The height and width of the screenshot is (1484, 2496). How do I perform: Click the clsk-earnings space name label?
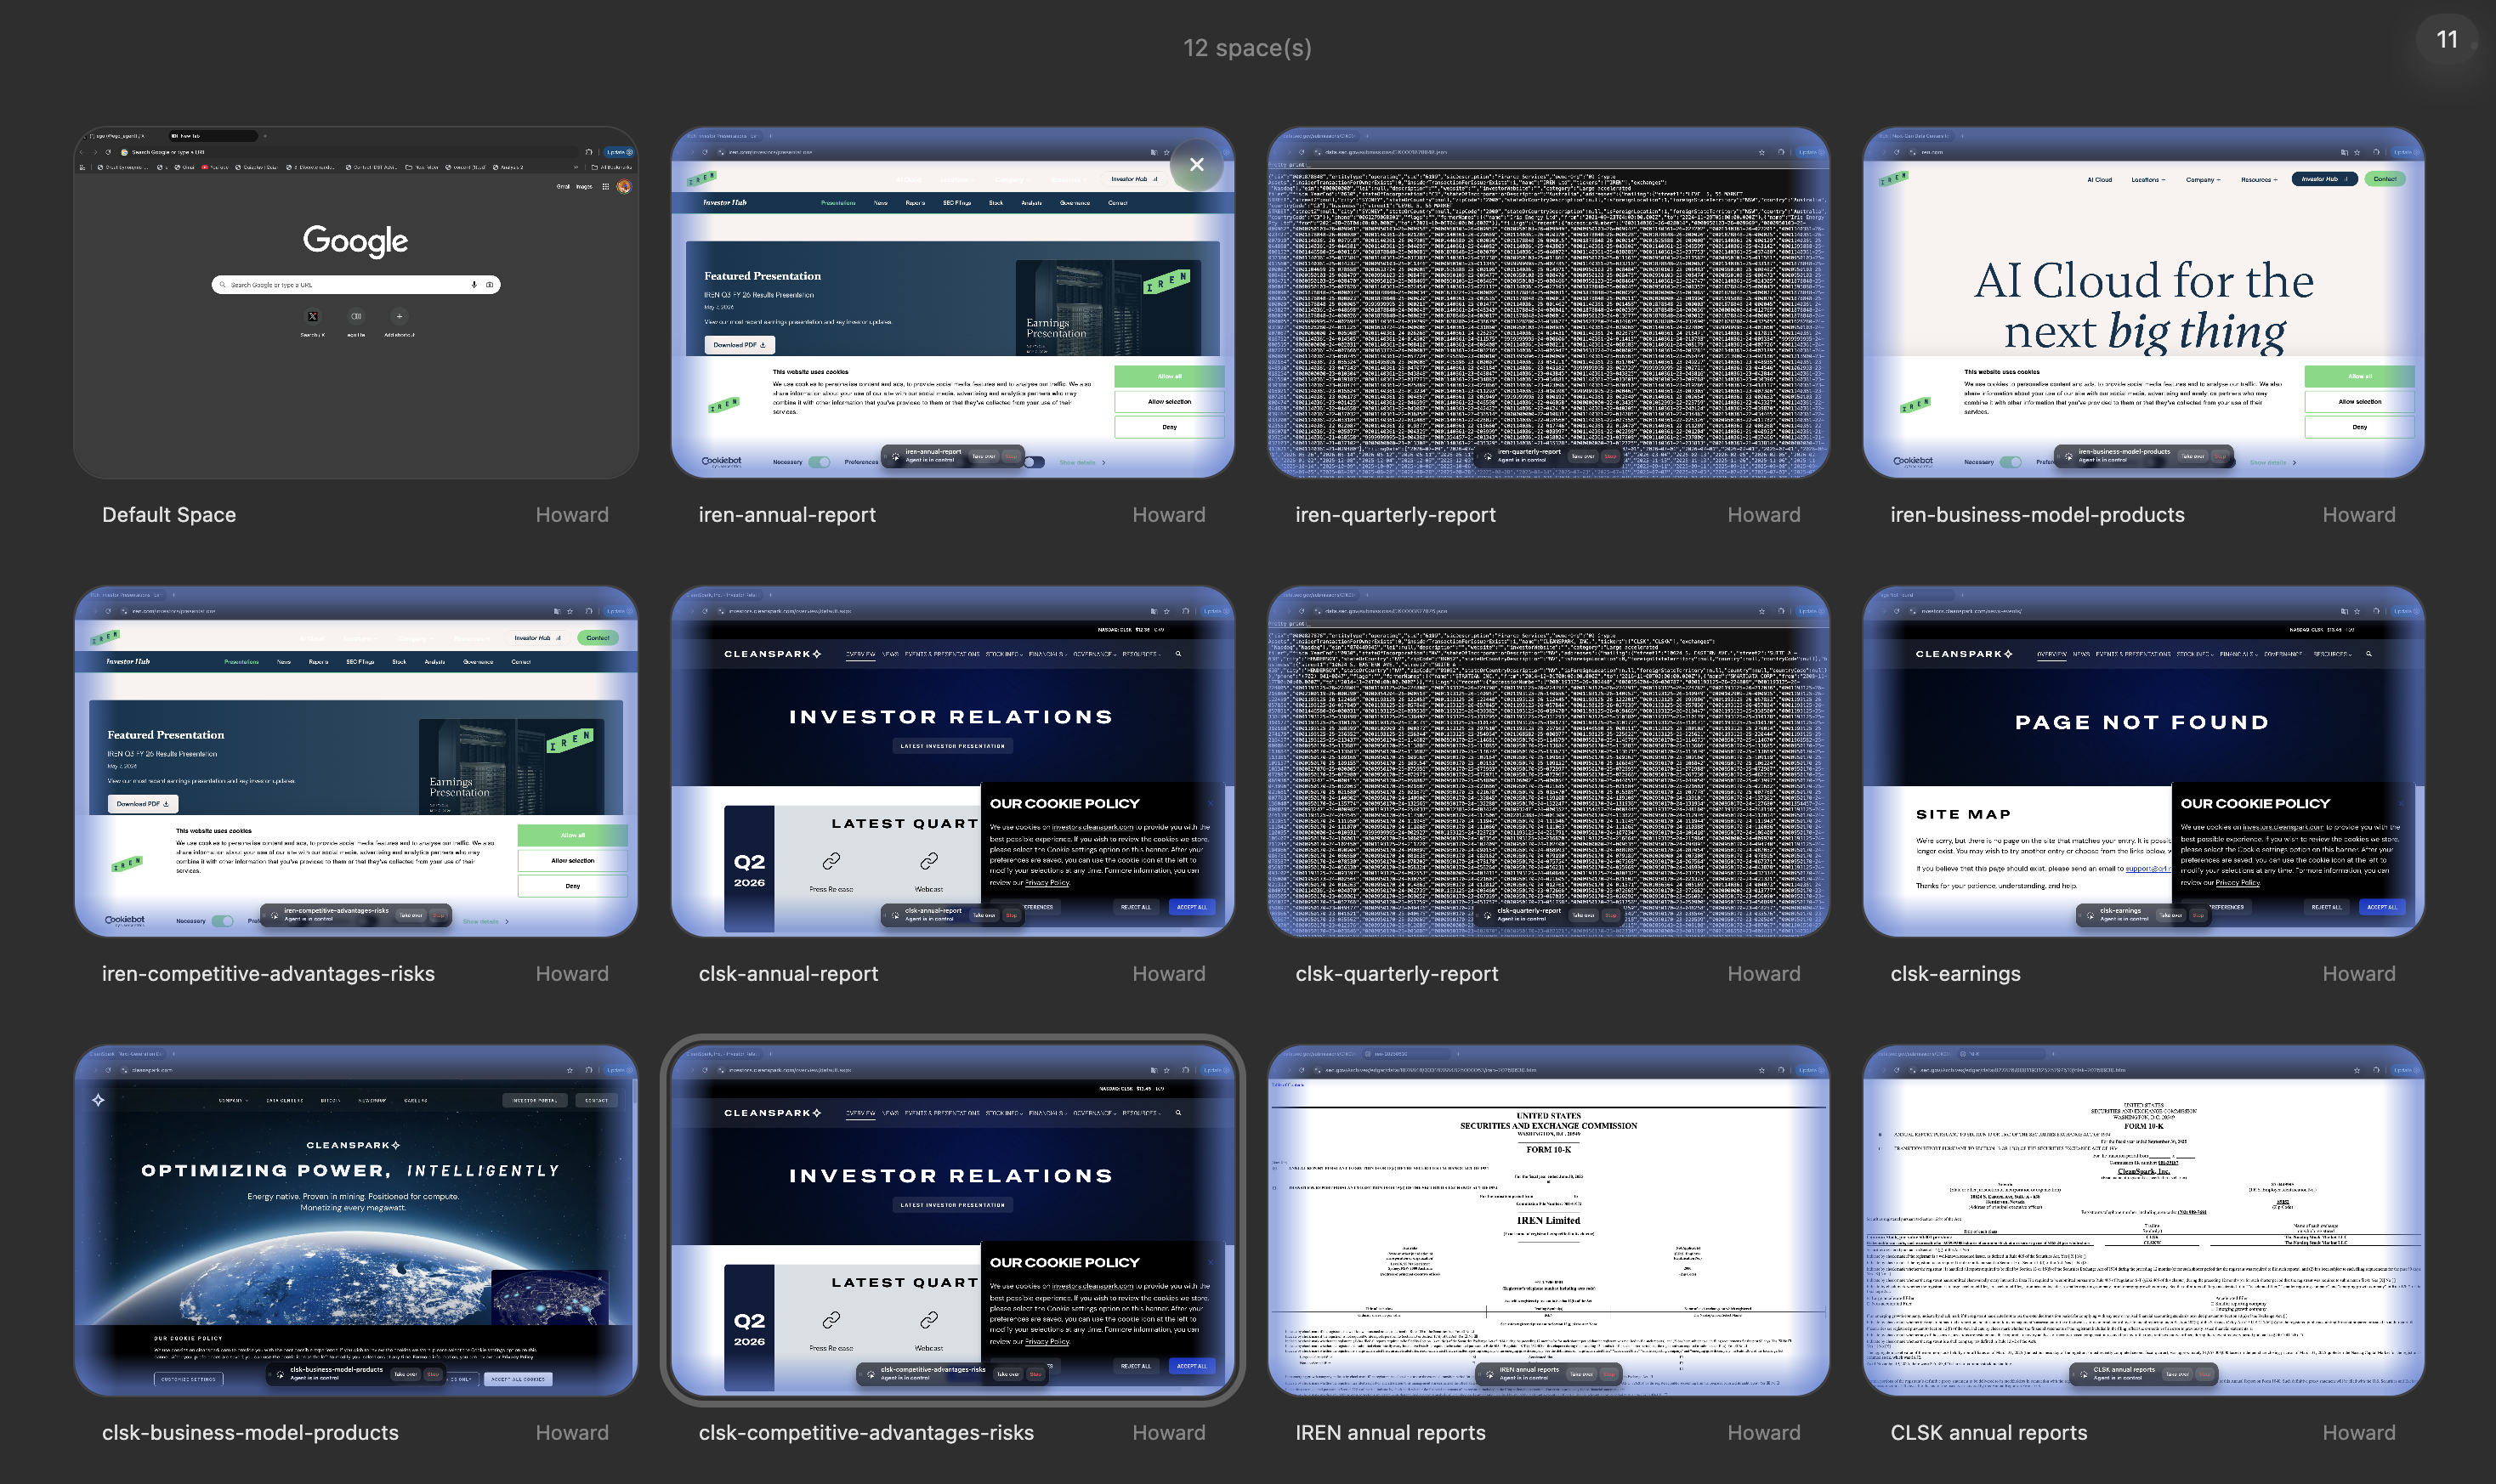[1955, 974]
